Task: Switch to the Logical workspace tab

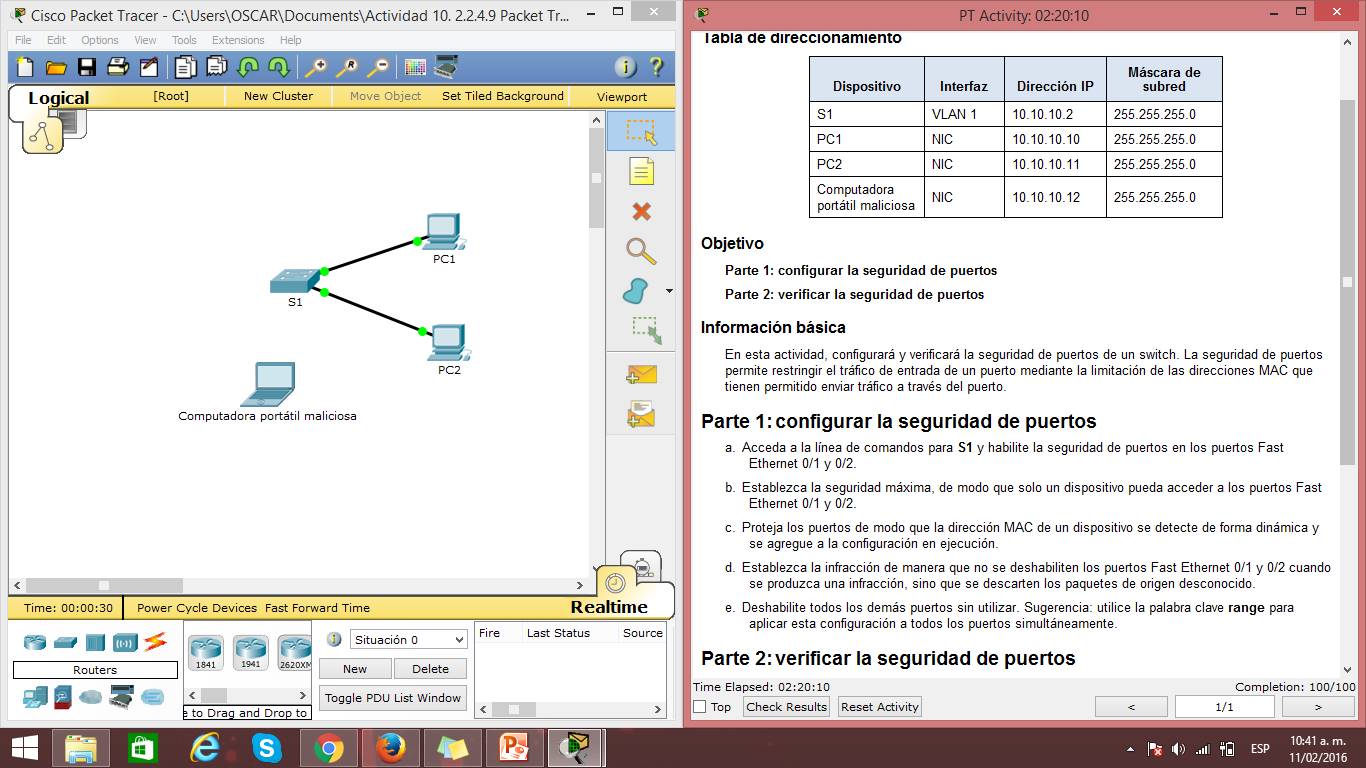Action: [57, 98]
